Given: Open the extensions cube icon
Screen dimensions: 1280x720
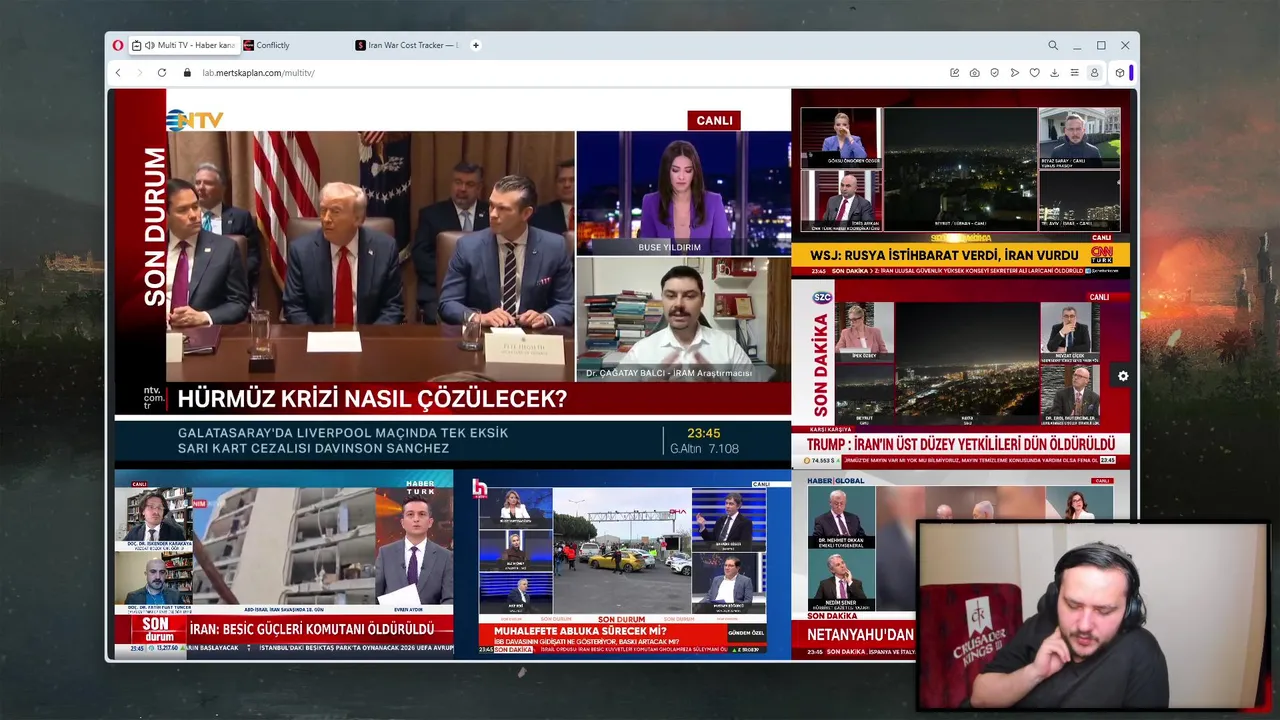Looking at the screenshot, I should (1120, 73).
